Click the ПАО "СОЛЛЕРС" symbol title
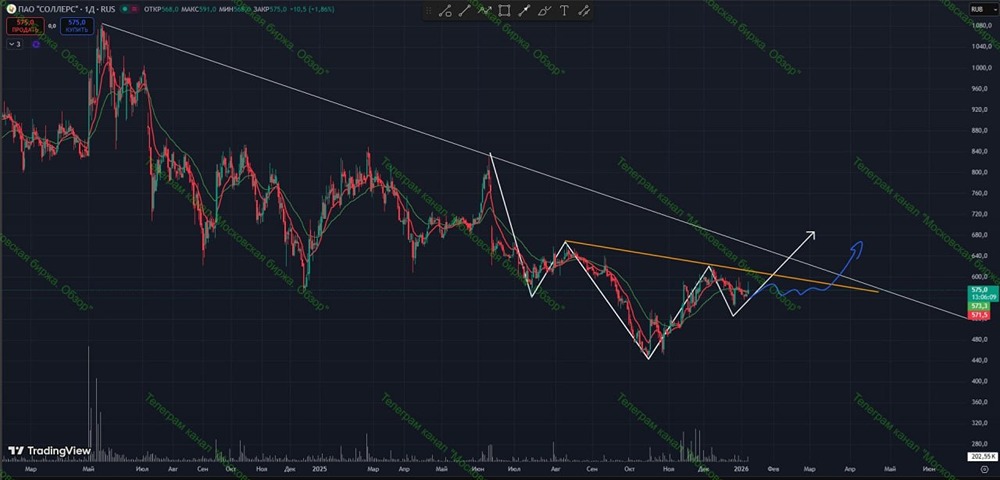Screen dimensions: 1000x480 coord(48,10)
